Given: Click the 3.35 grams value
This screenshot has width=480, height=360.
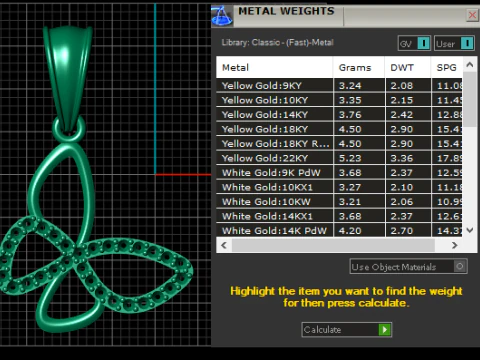Looking at the screenshot, I should tap(350, 100).
